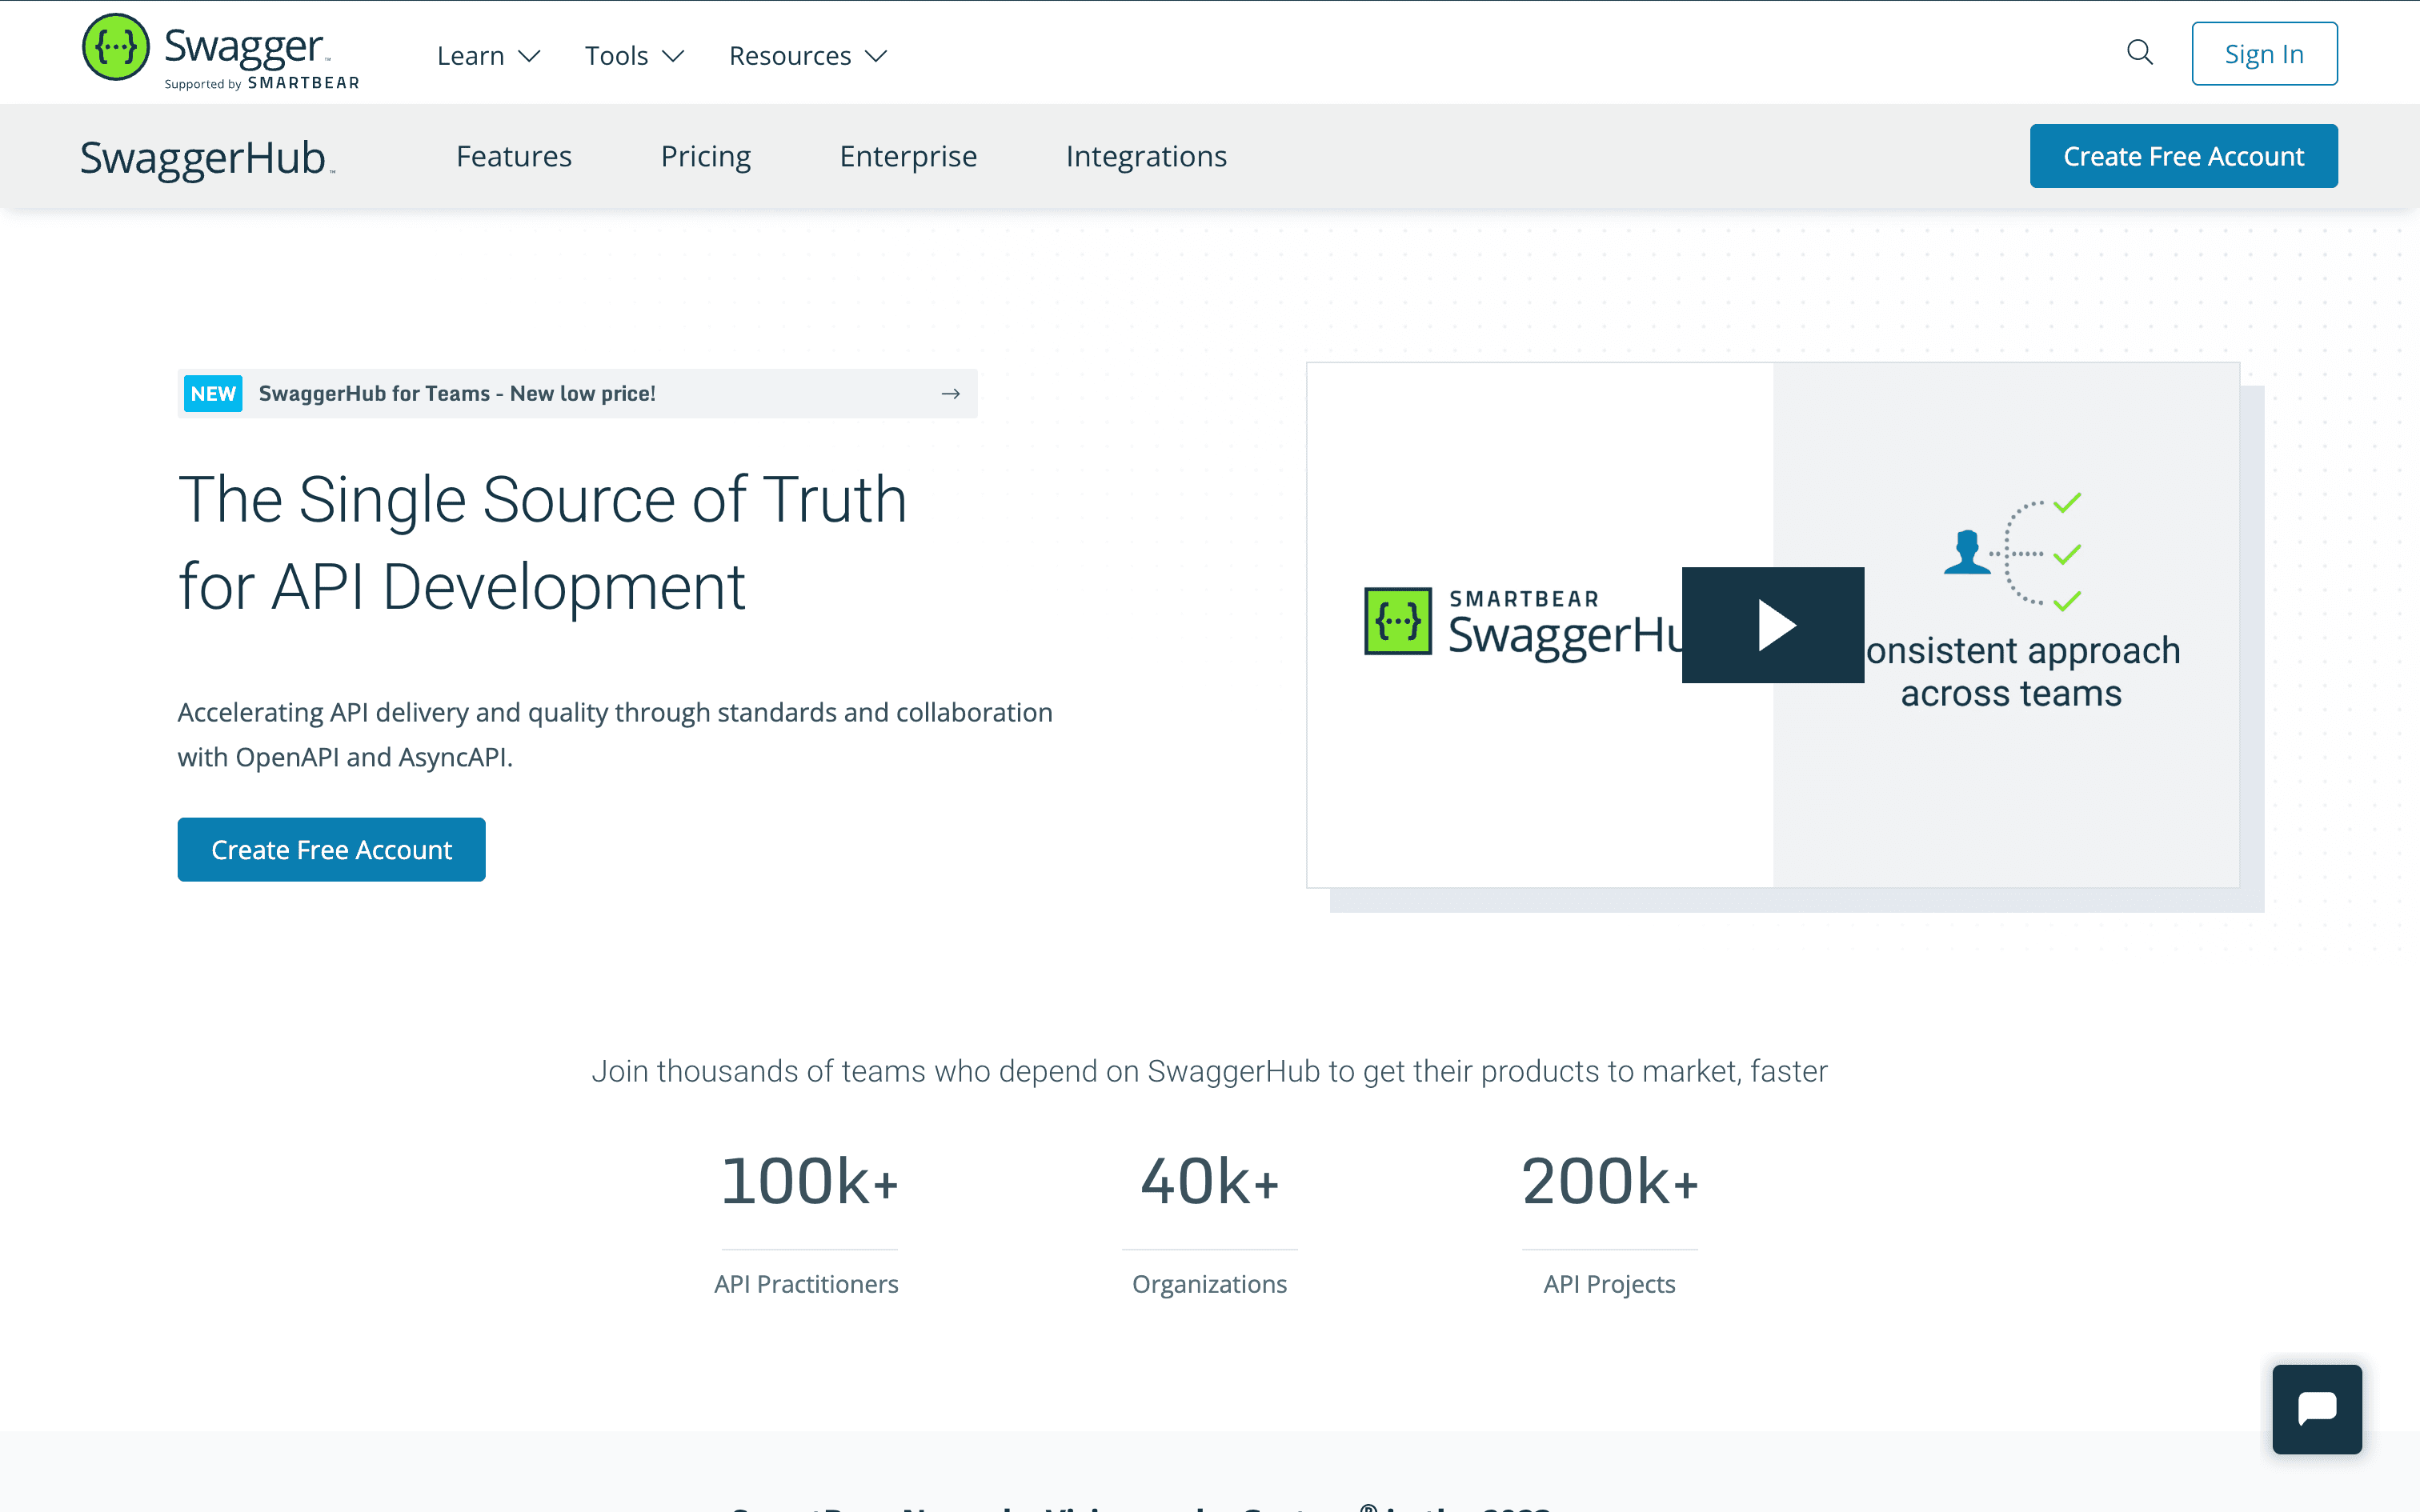Click the Join thousands of teams sentence
2420x1512 pixels.
(x=1209, y=1071)
